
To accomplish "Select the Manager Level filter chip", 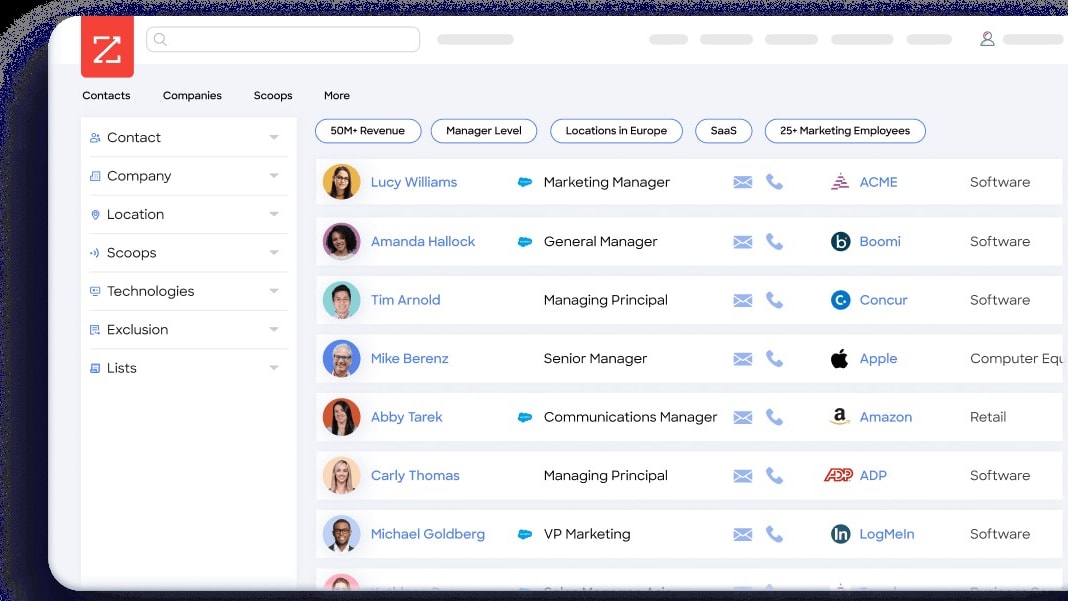I will pyautogui.click(x=484, y=131).
